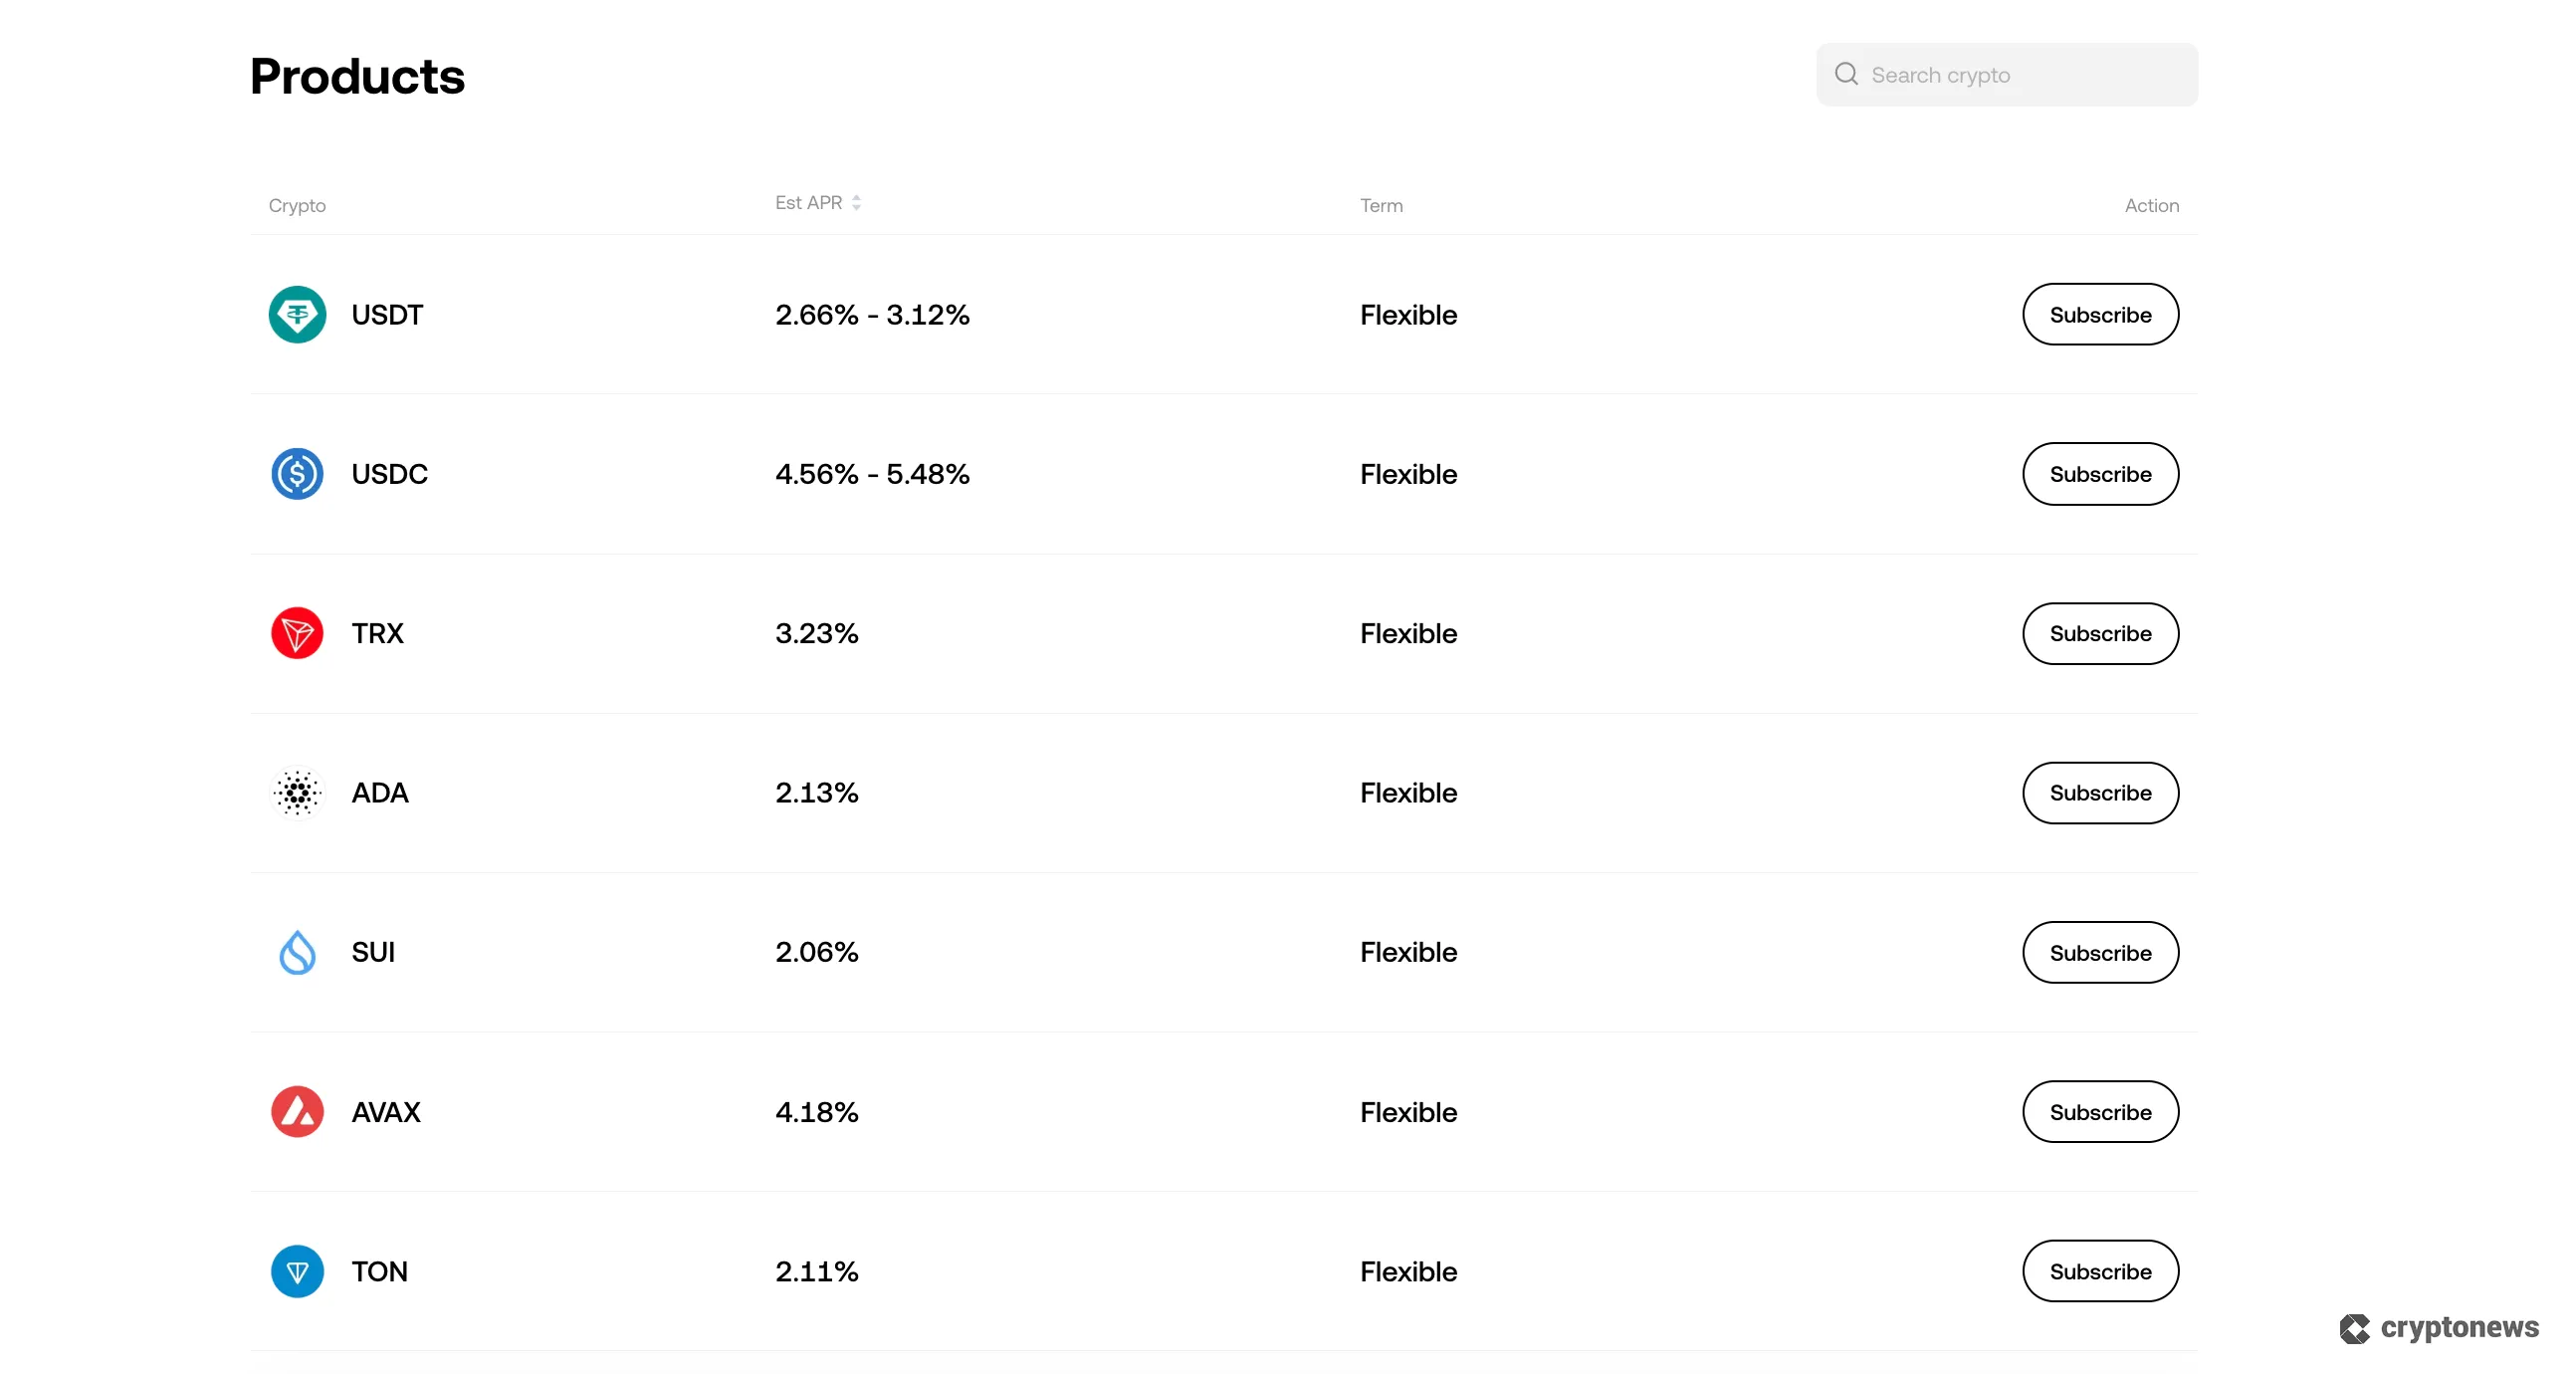Click the USDT Tether coin icon
Screen dimensions: 2576x1374
click(296, 314)
